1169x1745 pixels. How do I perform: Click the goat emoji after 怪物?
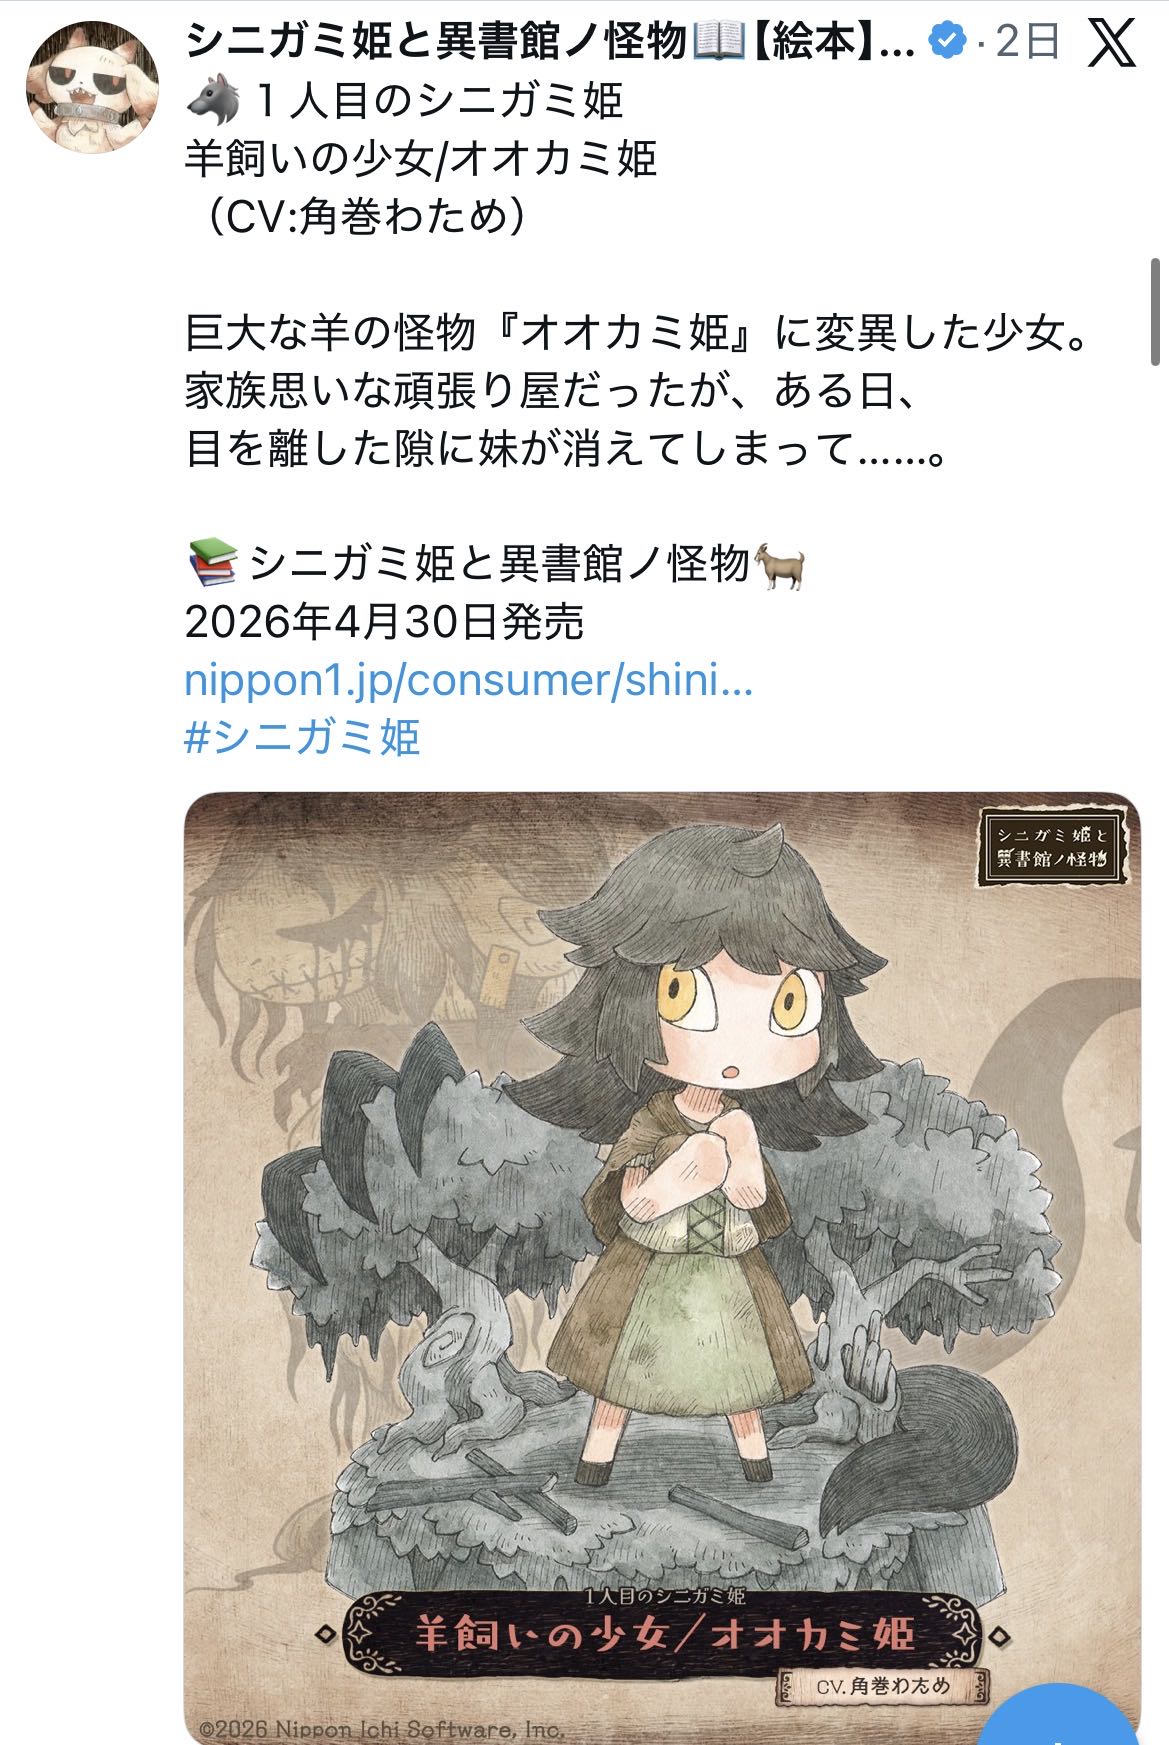(780, 565)
